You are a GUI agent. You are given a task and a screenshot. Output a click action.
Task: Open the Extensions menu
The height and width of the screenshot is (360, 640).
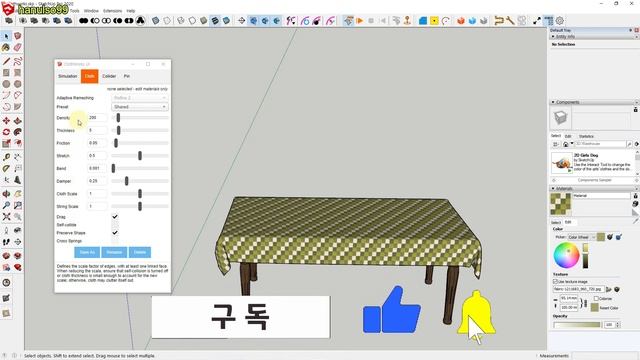[112, 11]
